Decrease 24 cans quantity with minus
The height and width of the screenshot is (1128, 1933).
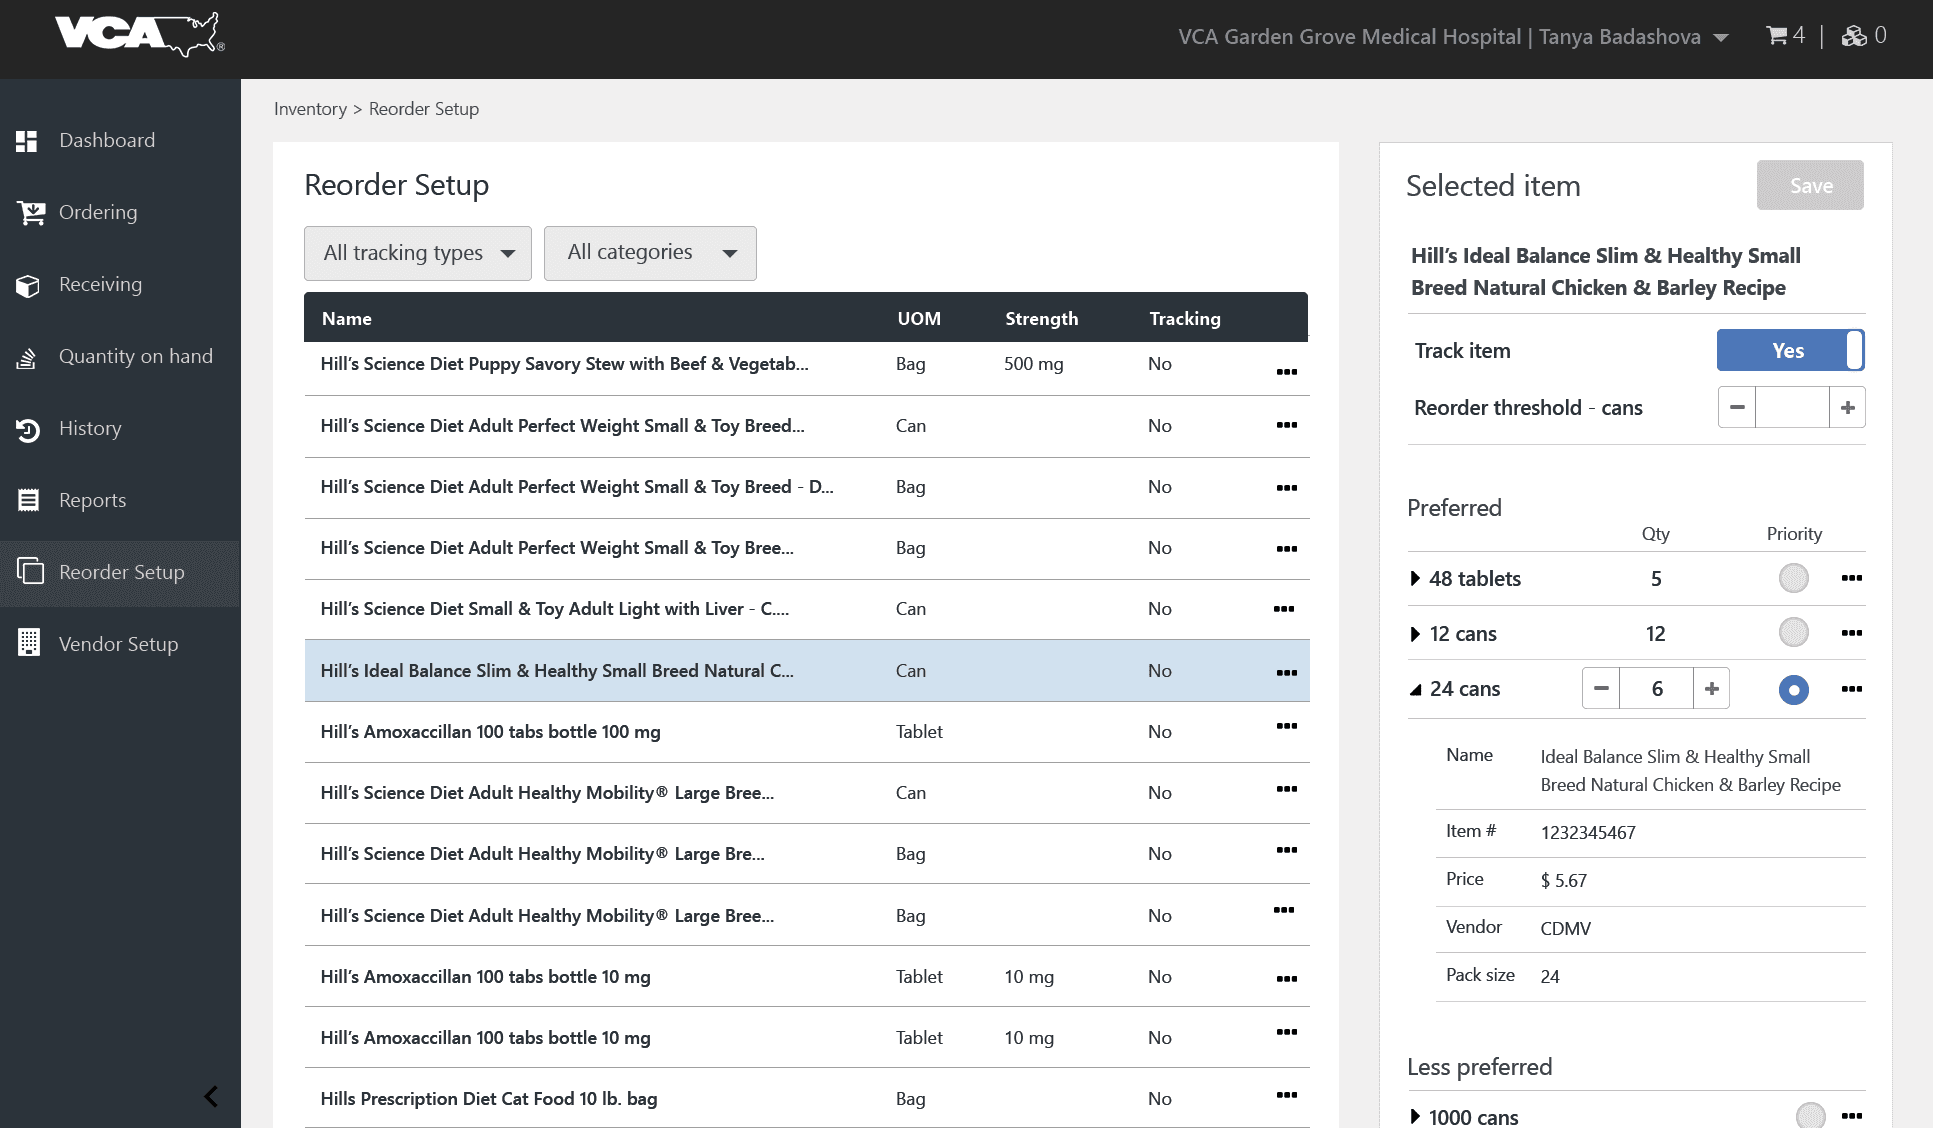click(1601, 688)
